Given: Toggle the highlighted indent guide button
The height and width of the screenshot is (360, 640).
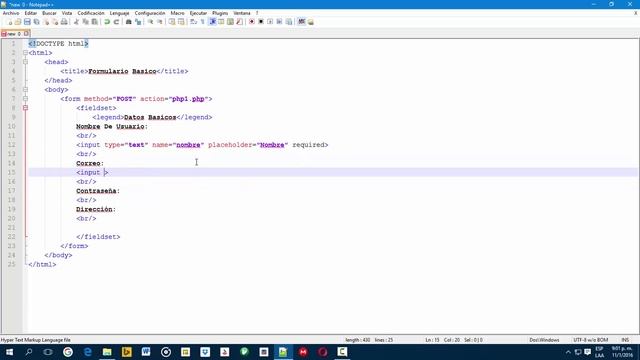Looking at the screenshot, I should (x=212, y=22).
